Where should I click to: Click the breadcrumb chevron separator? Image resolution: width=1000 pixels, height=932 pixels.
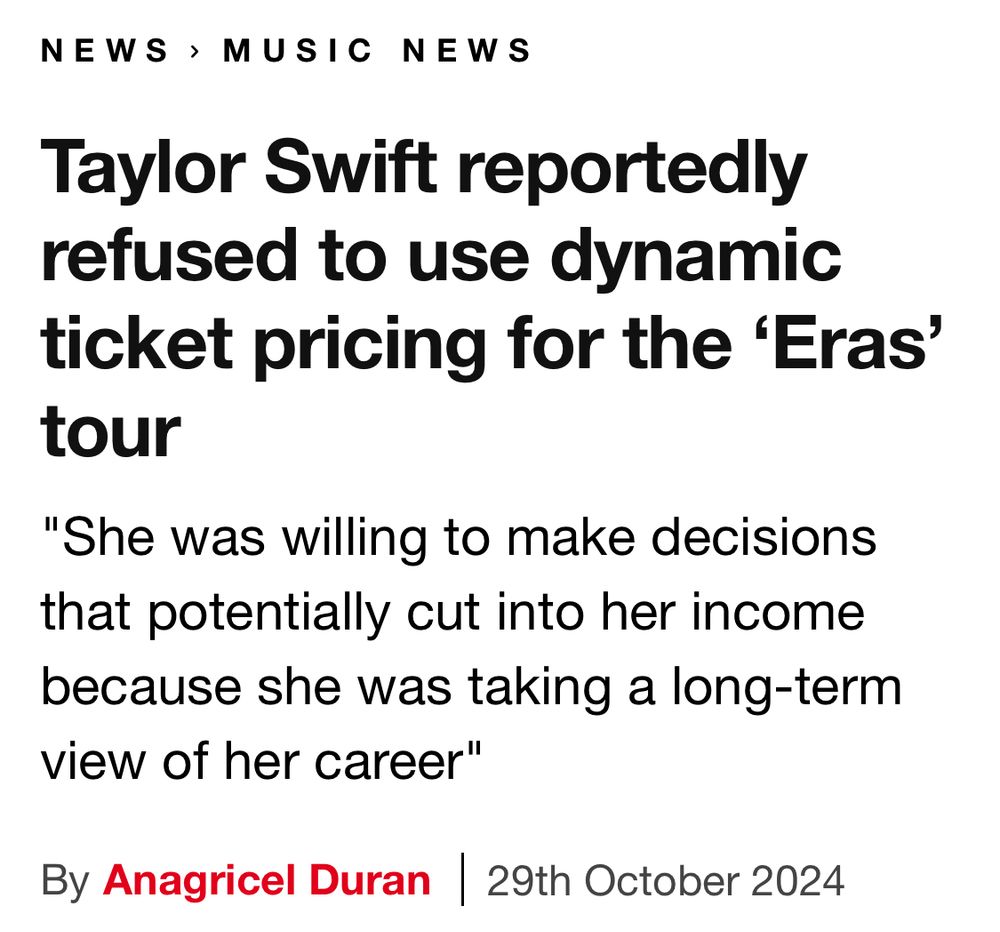[x=195, y=50]
